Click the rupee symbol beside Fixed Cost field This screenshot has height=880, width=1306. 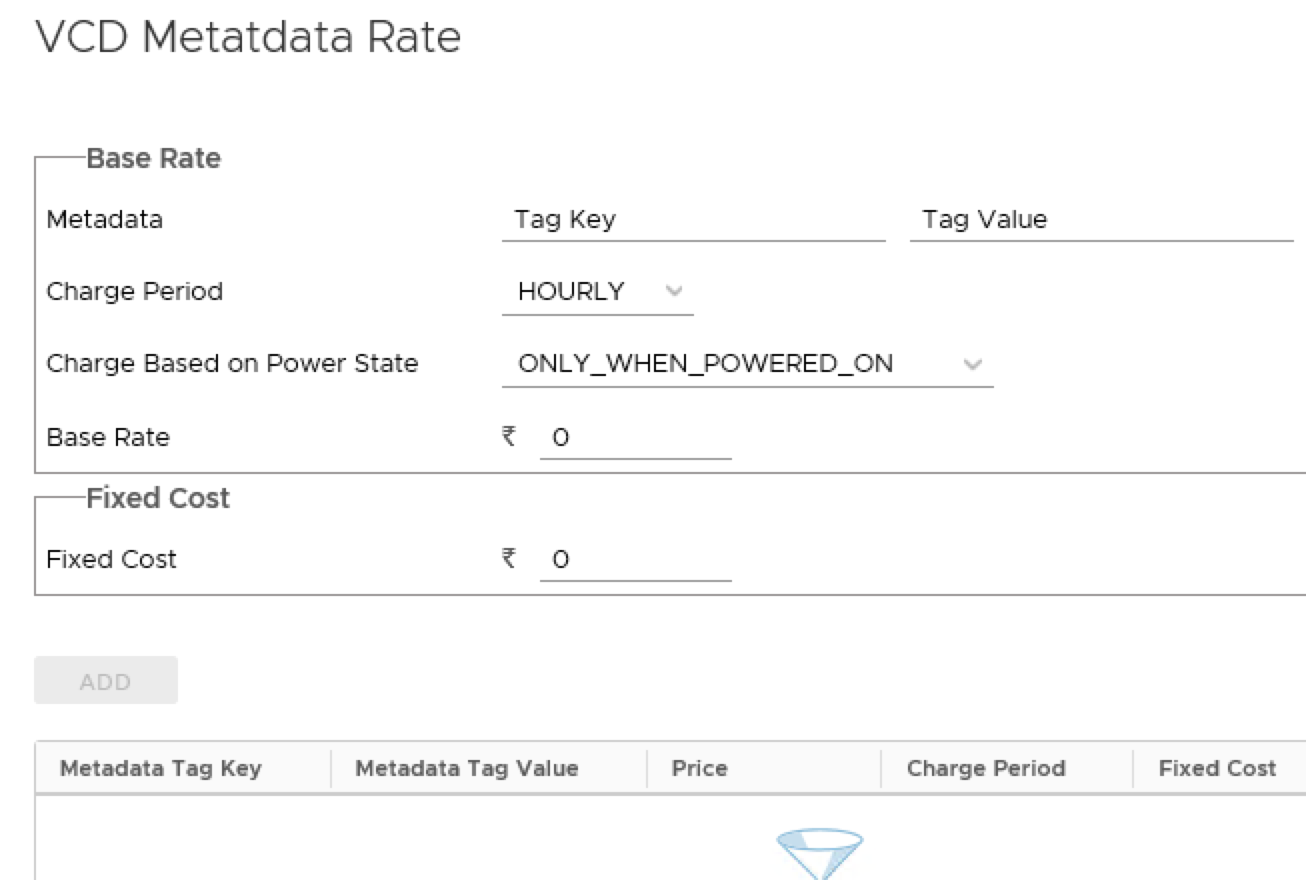tap(510, 559)
